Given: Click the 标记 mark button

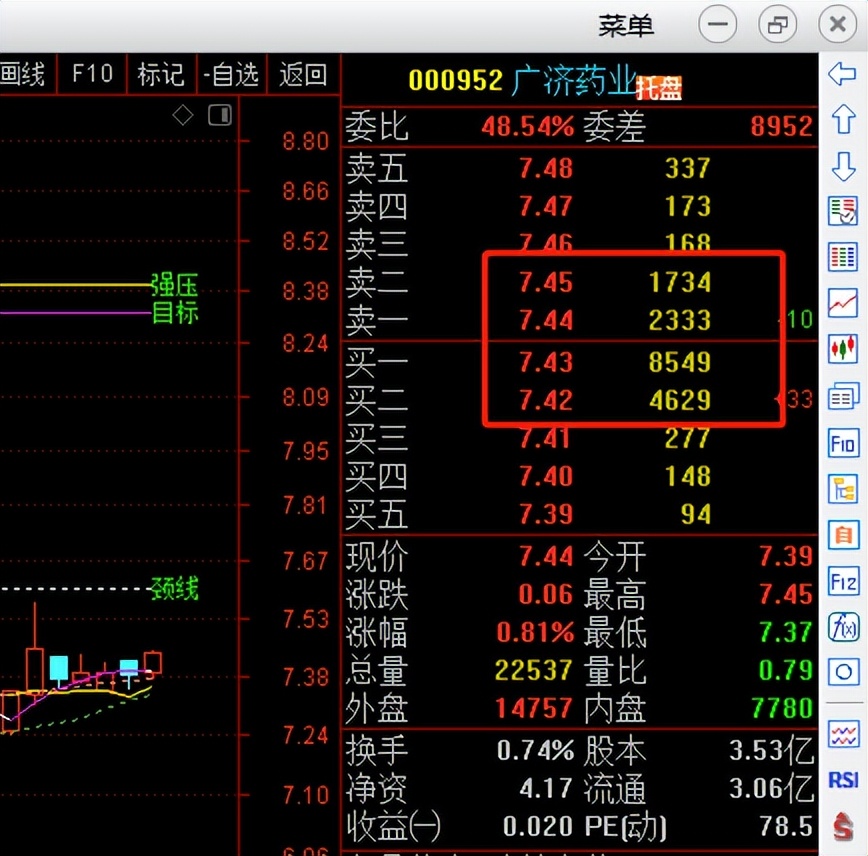Looking at the screenshot, I should click(161, 75).
